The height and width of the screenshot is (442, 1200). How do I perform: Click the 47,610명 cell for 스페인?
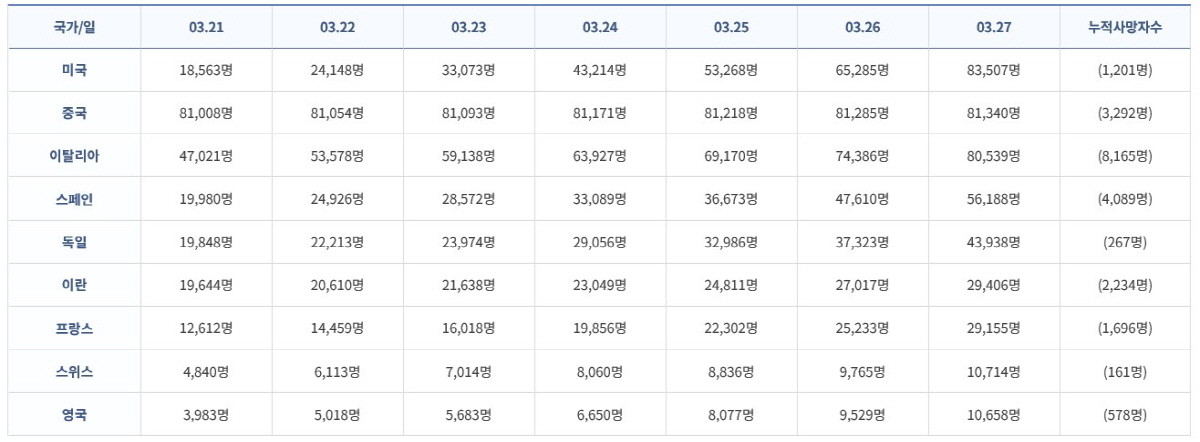863,199
